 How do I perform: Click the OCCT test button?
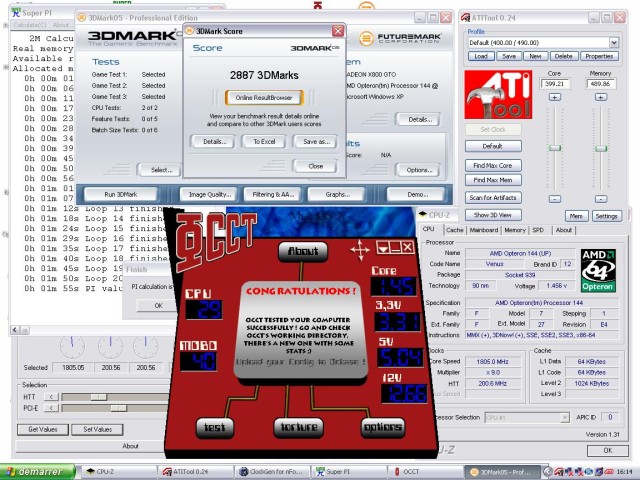coord(214,427)
